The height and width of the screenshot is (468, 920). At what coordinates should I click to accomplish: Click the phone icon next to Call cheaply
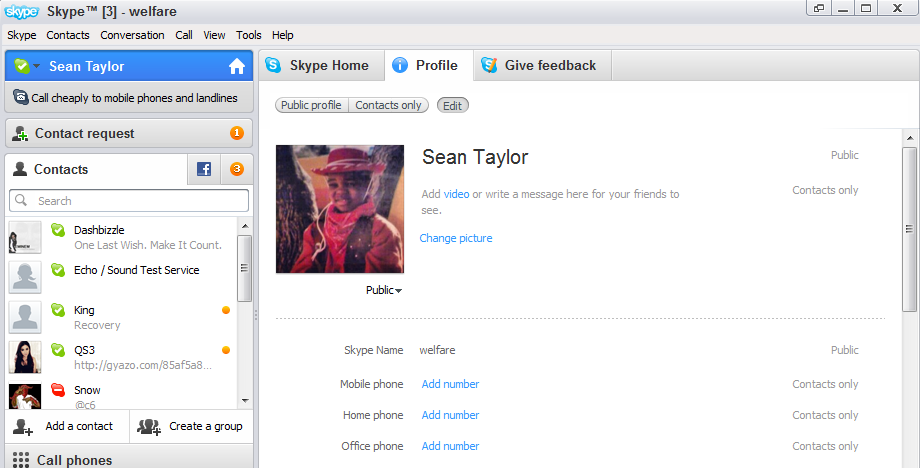pyautogui.click(x=21, y=97)
